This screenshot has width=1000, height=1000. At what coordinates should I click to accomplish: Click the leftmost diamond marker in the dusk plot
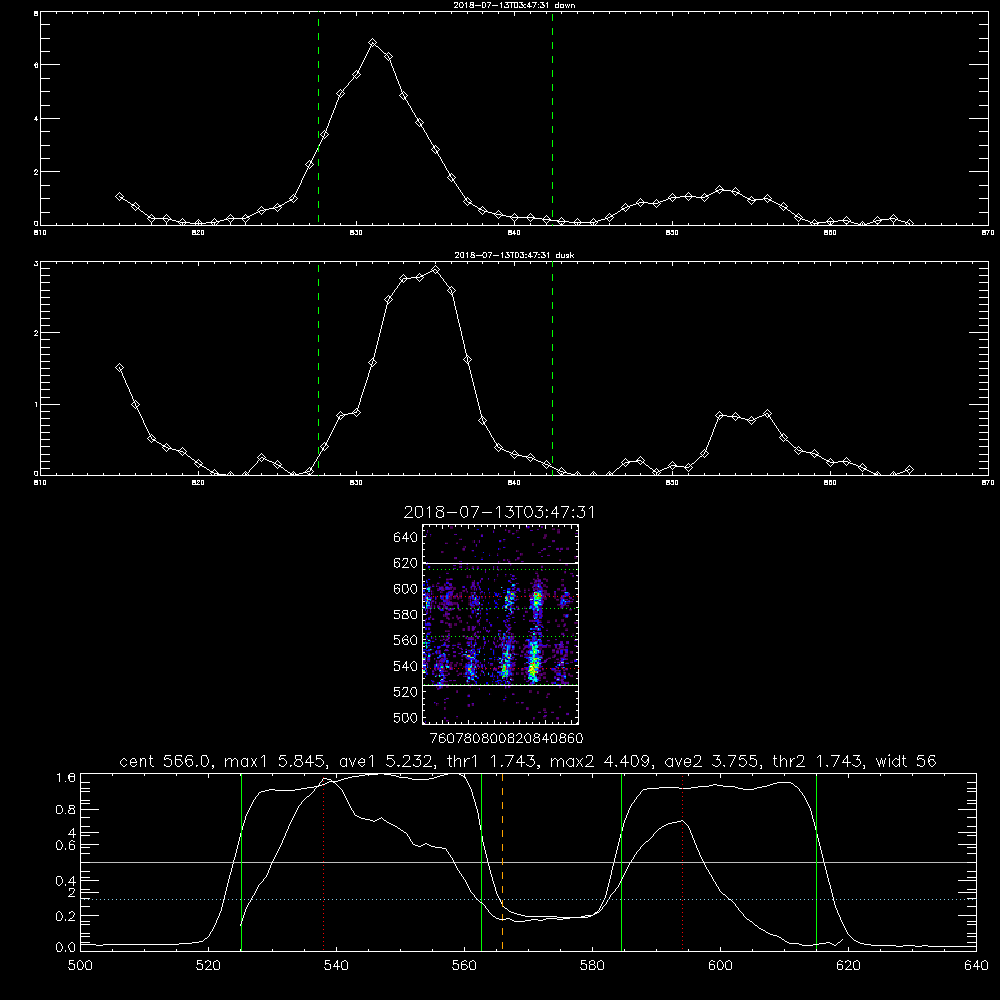[119, 368]
